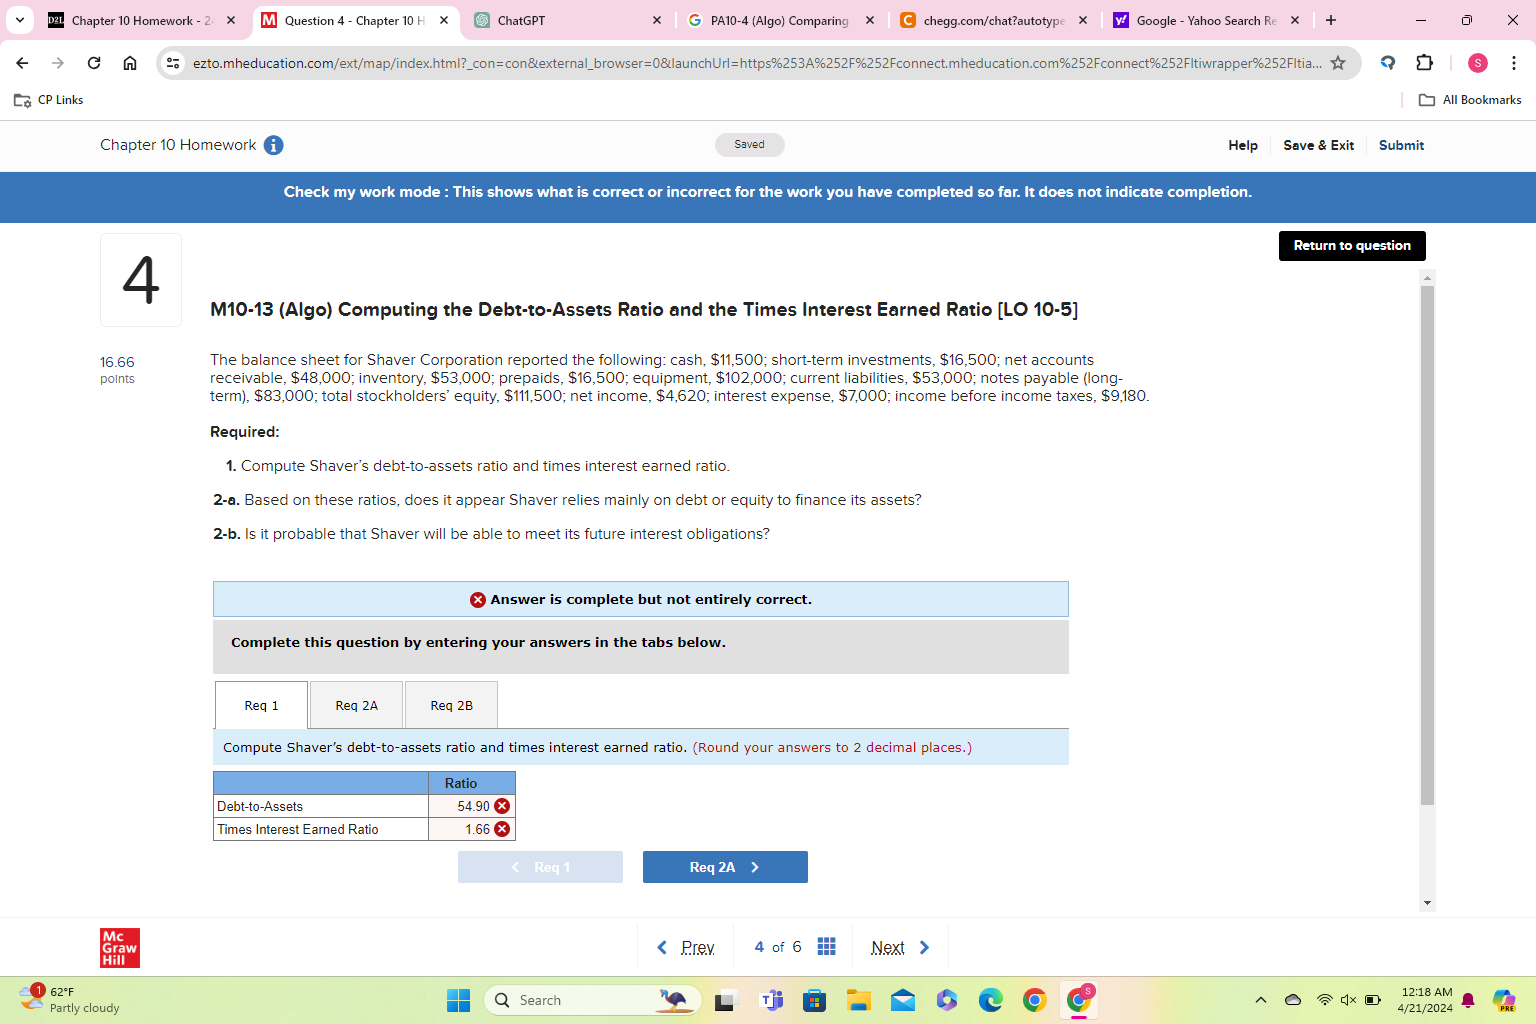Screen dimensions: 1536x1024
Task: Unmute the system volume icon
Action: [x=1349, y=999]
